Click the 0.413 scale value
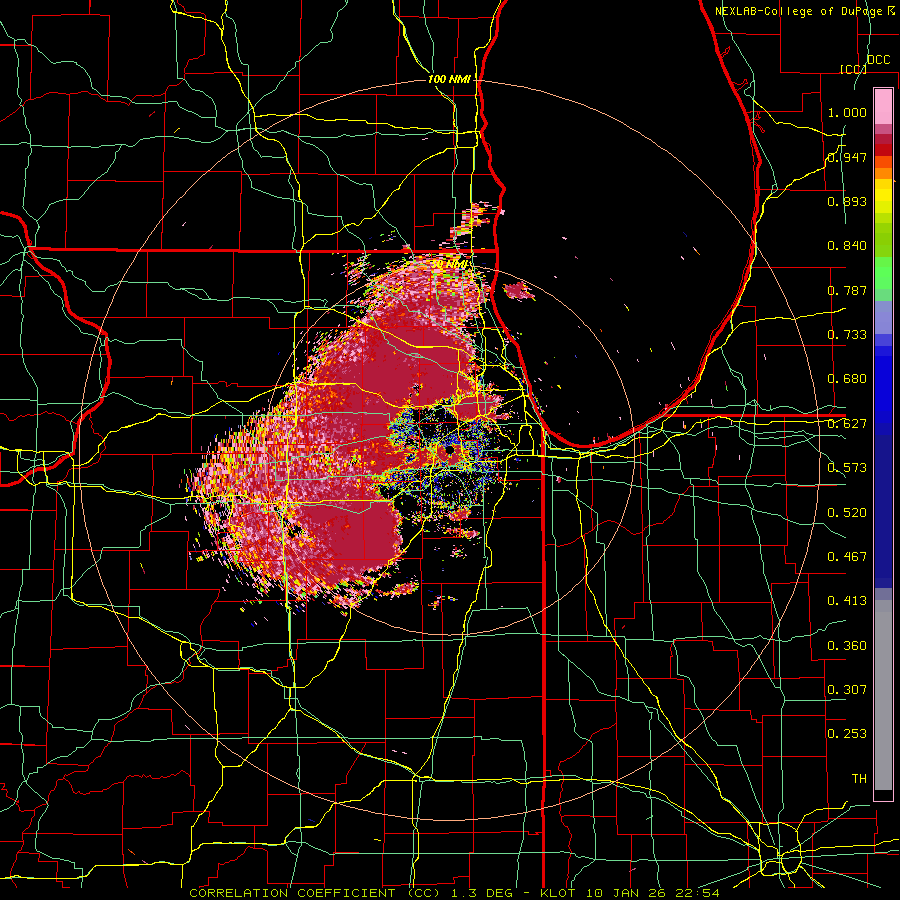 click(x=847, y=601)
